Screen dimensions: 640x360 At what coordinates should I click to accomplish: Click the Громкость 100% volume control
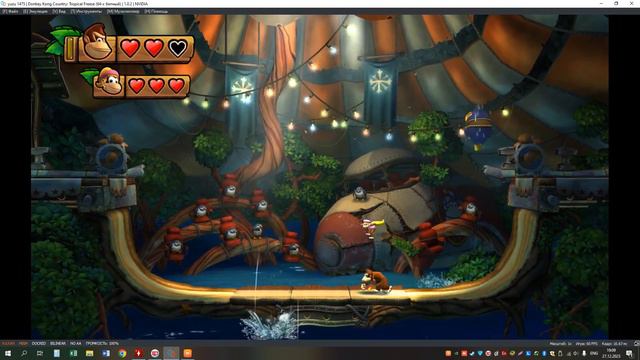(102, 344)
